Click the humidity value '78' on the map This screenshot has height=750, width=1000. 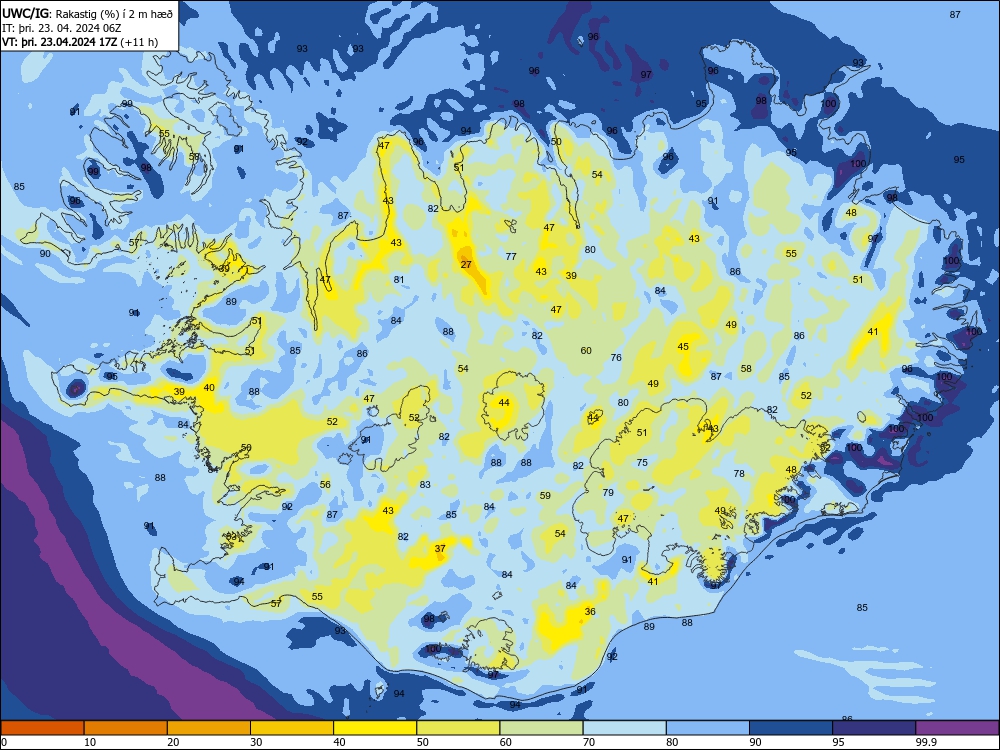pyautogui.click(x=739, y=473)
